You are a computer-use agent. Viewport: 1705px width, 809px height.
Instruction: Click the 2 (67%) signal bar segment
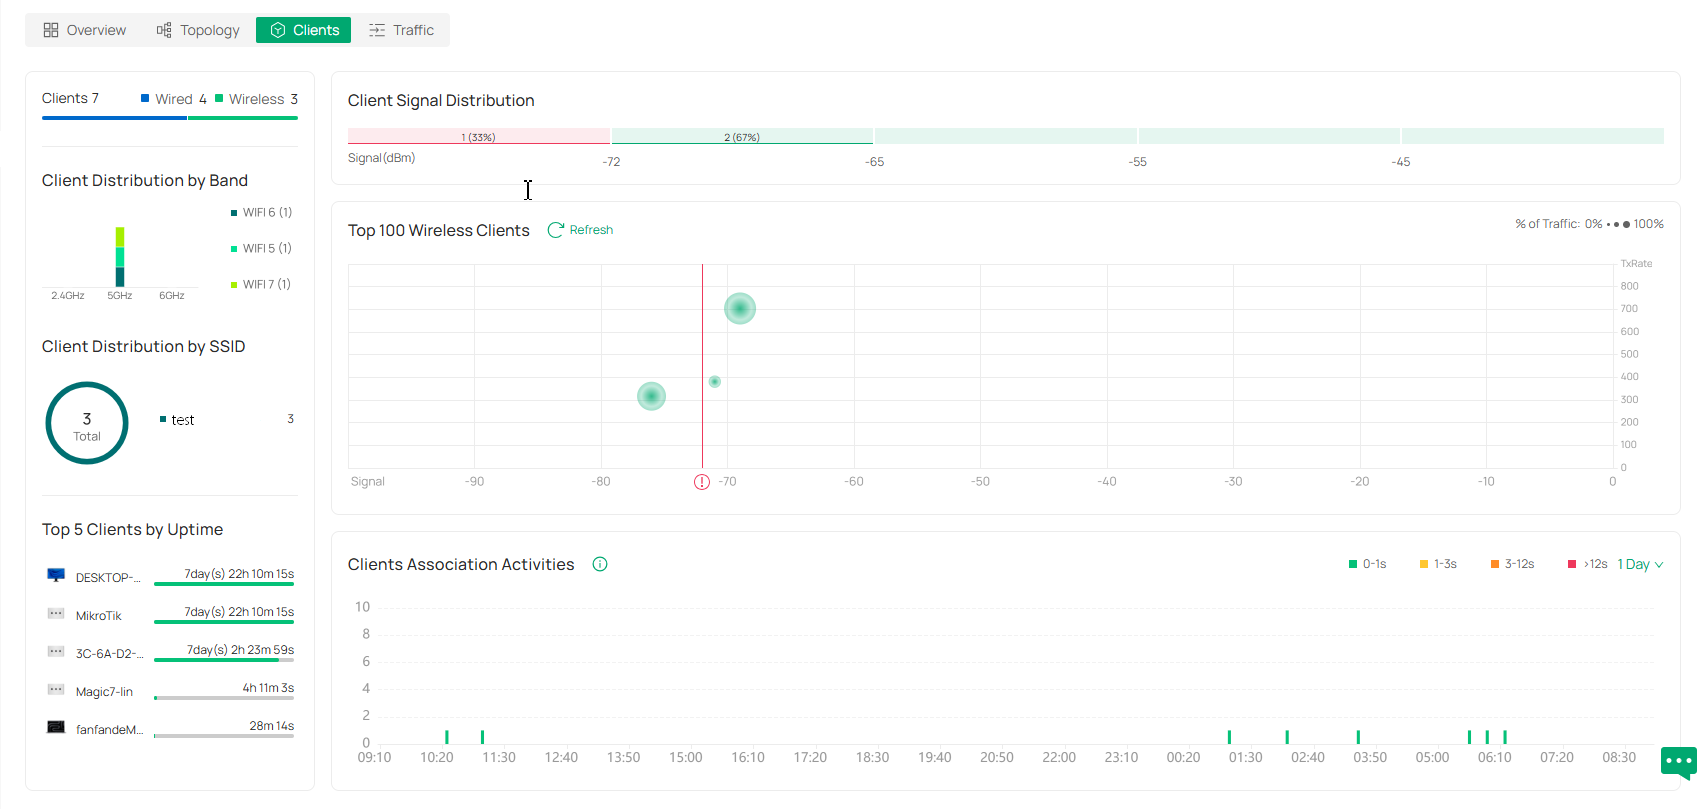[x=742, y=136]
